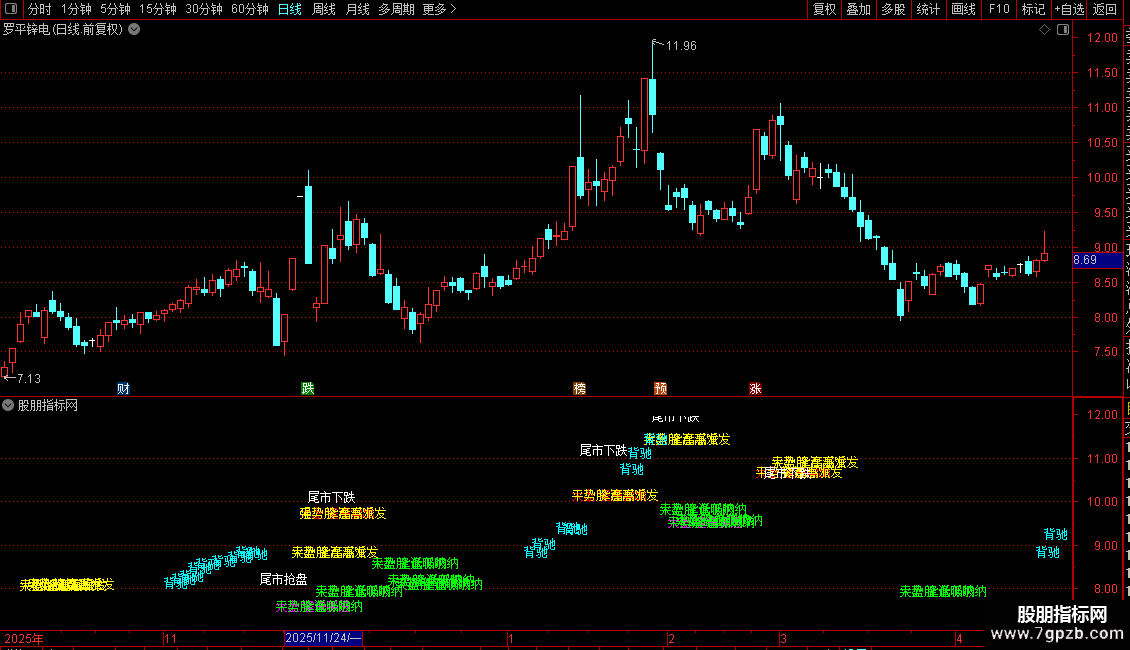Add stock via +自选 button
The height and width of the screenshot is (650, 1130).
coord(1069,9)
